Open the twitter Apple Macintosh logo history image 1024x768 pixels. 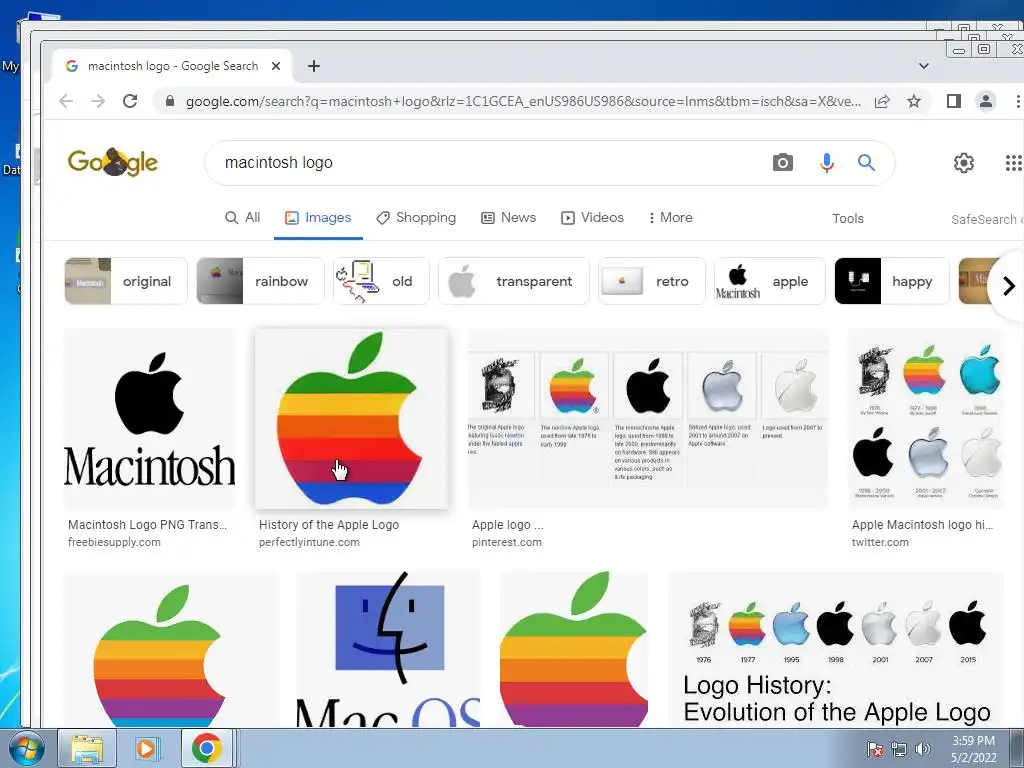[x=927, y=419]
